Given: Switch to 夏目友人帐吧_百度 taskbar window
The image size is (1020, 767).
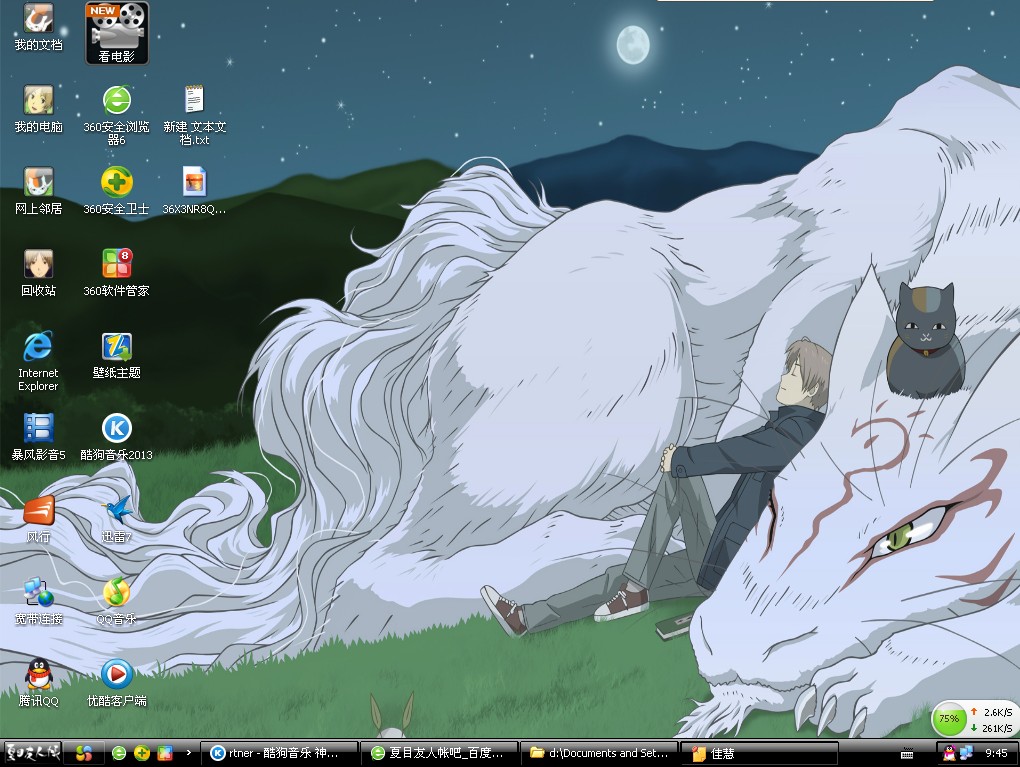Looking at the screenshot, I should [x=439, y=753].
